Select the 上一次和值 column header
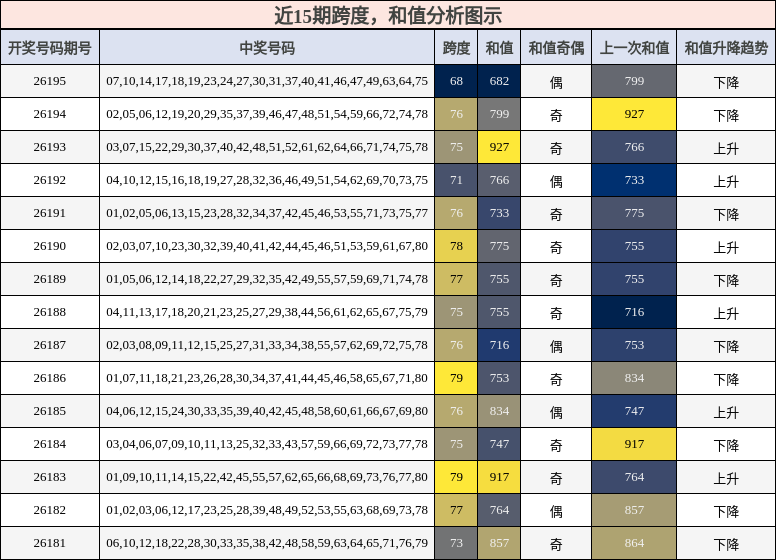 tap(634, 48)
